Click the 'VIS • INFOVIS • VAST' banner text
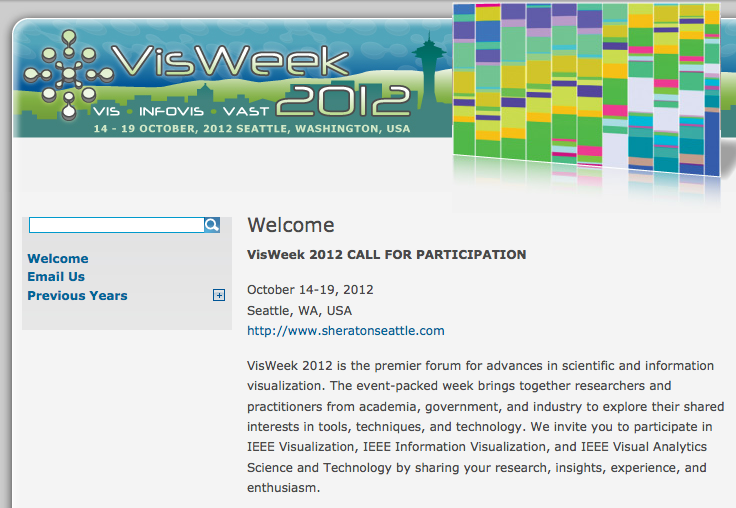 [x=181, y=111]
